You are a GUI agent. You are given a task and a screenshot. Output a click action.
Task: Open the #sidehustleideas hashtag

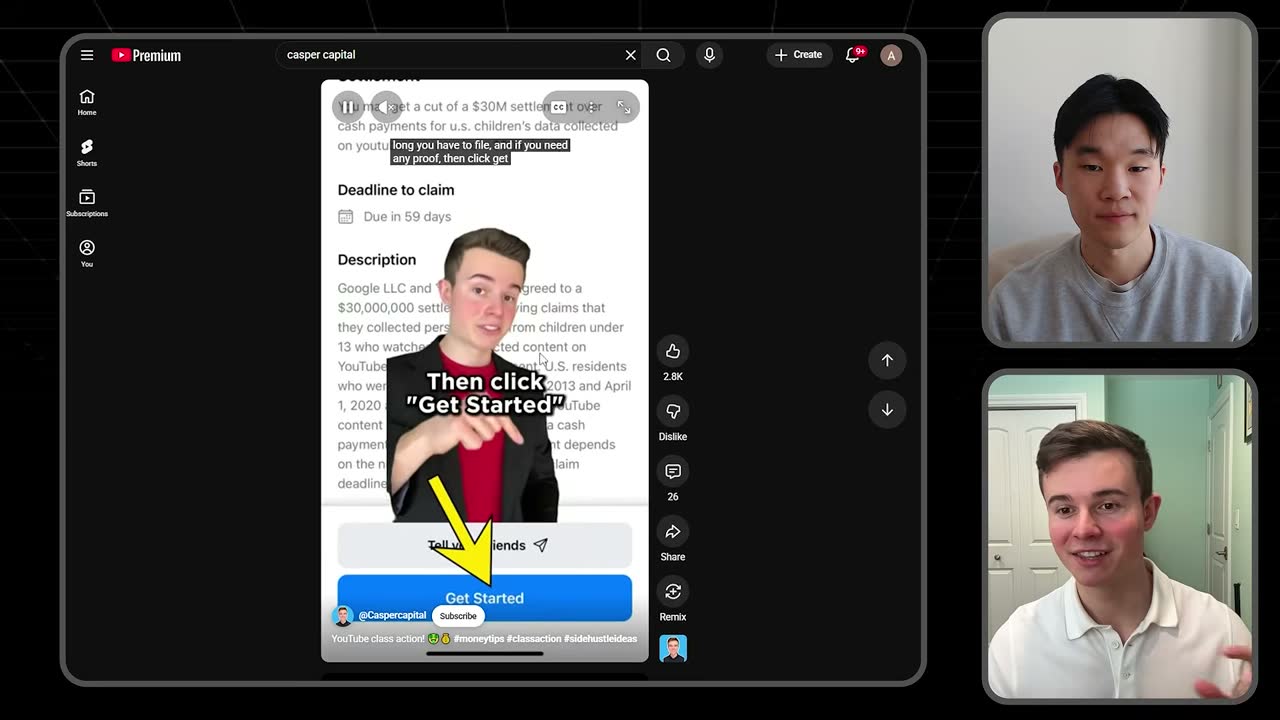(600, 639)
